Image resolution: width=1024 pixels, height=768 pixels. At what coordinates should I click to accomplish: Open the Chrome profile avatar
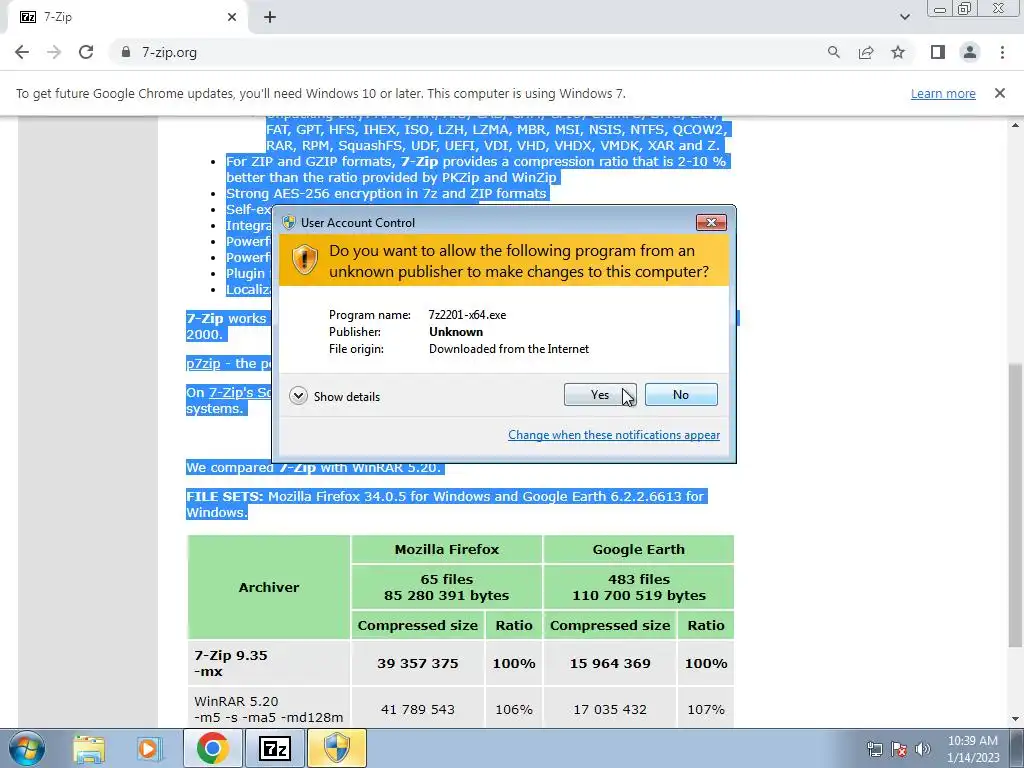click(970, 52)
